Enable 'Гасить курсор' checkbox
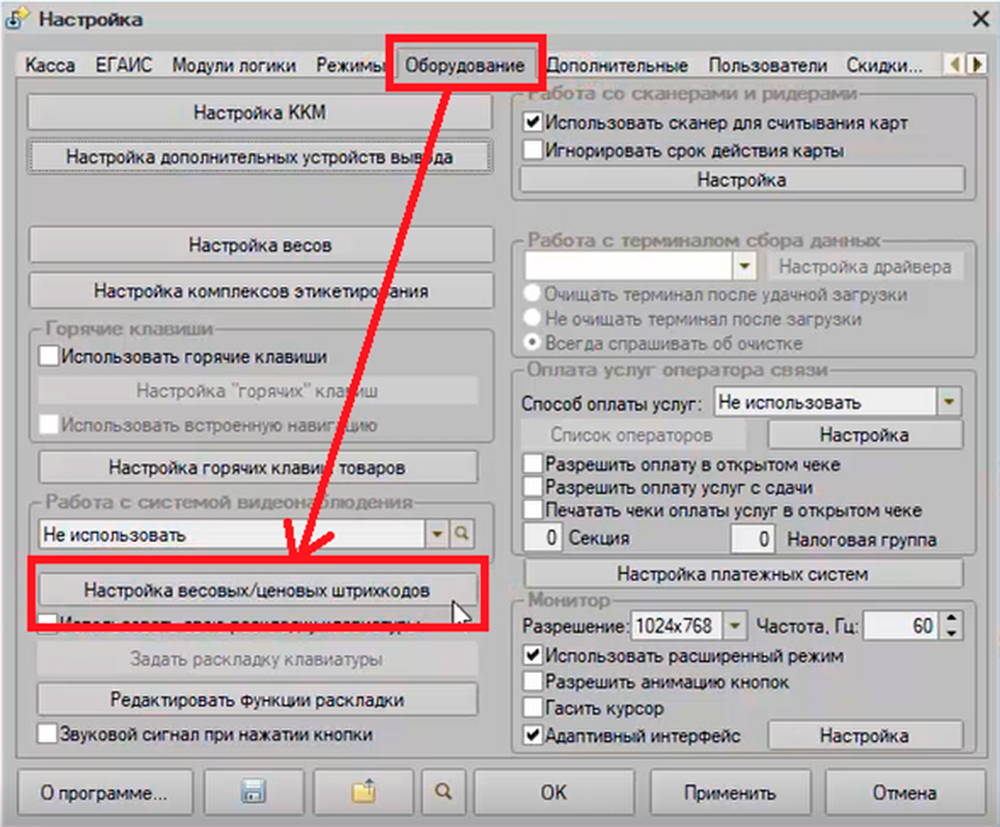 pyautogui.click(x=533, y=708)
